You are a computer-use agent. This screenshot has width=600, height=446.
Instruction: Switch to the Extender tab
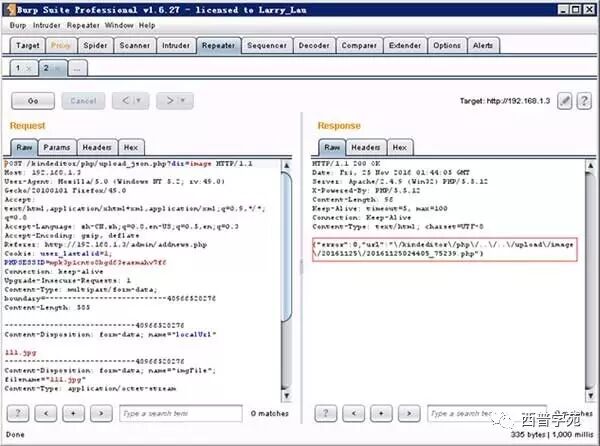[x=405, y=46]
